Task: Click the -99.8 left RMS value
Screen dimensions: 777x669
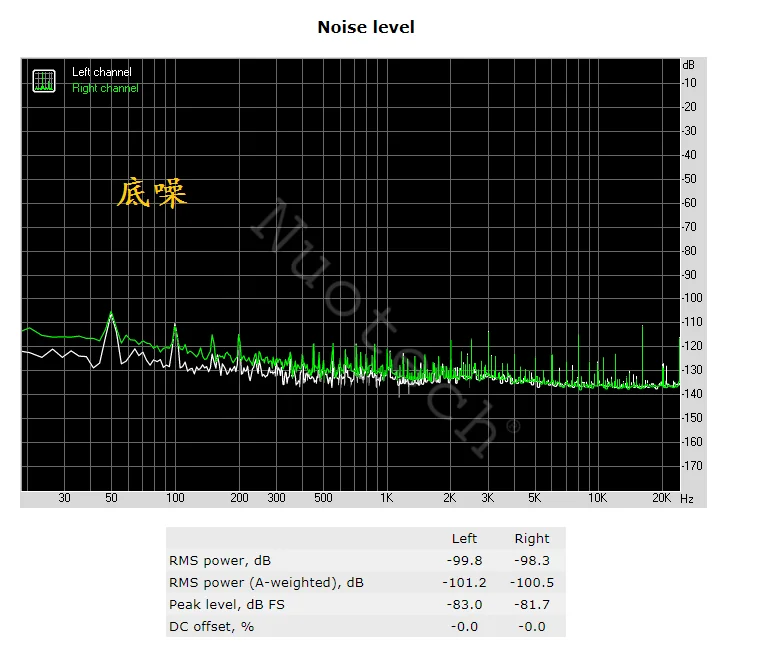Action: 464,560
